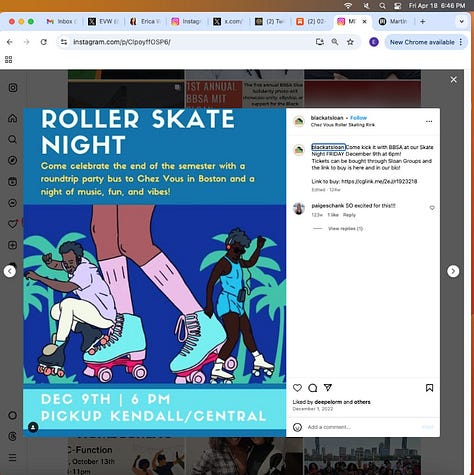The height and width of the screenshot is (475, 474).
Task: Reload the page in Chrome
Action: [x=44, y=42]
